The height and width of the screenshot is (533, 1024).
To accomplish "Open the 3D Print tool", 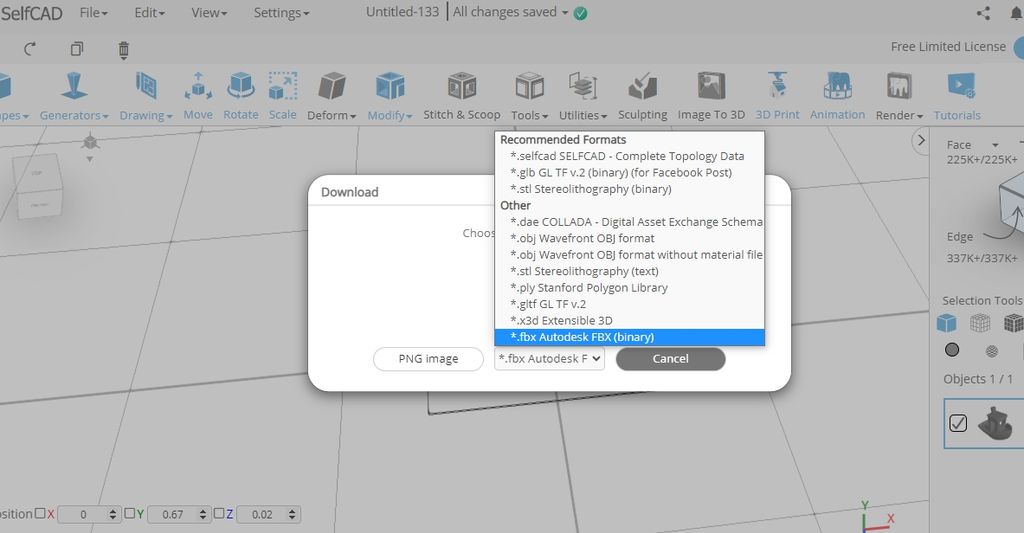I will coord(777,97).
